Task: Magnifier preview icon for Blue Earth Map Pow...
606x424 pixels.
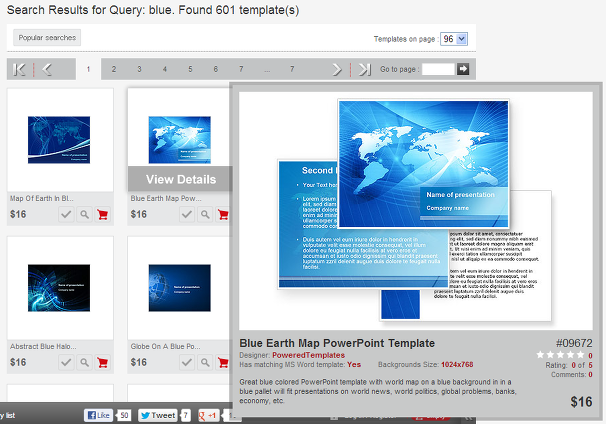Action: [x=205, y=214]
